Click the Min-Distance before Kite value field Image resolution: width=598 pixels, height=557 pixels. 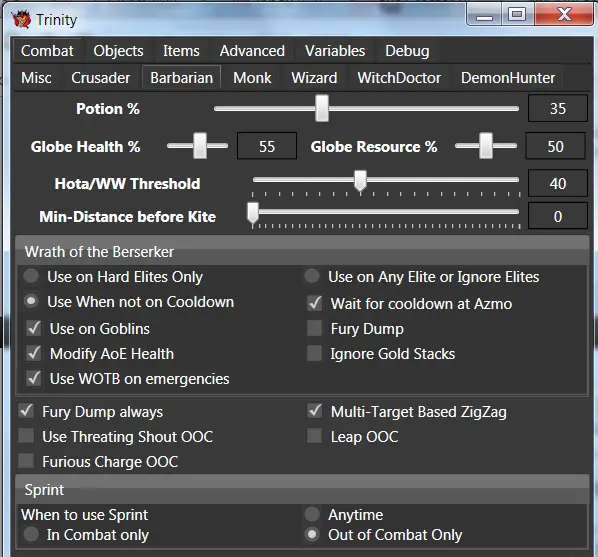(x=558, y=216)
